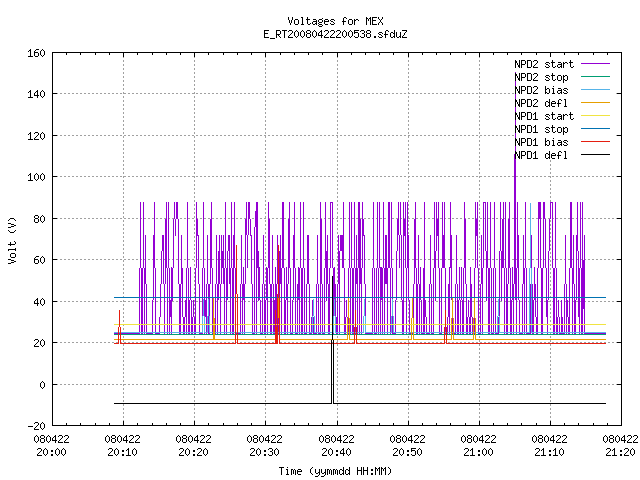
Task: Click the 'NPD1 bias' legend label
Action: 541,142
